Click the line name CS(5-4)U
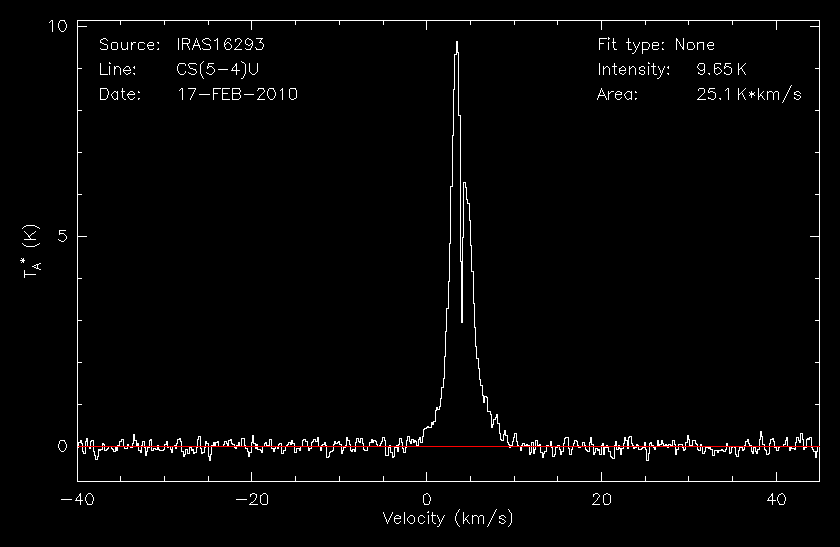This screenshot has height=547, width=840. click(218, 69)
